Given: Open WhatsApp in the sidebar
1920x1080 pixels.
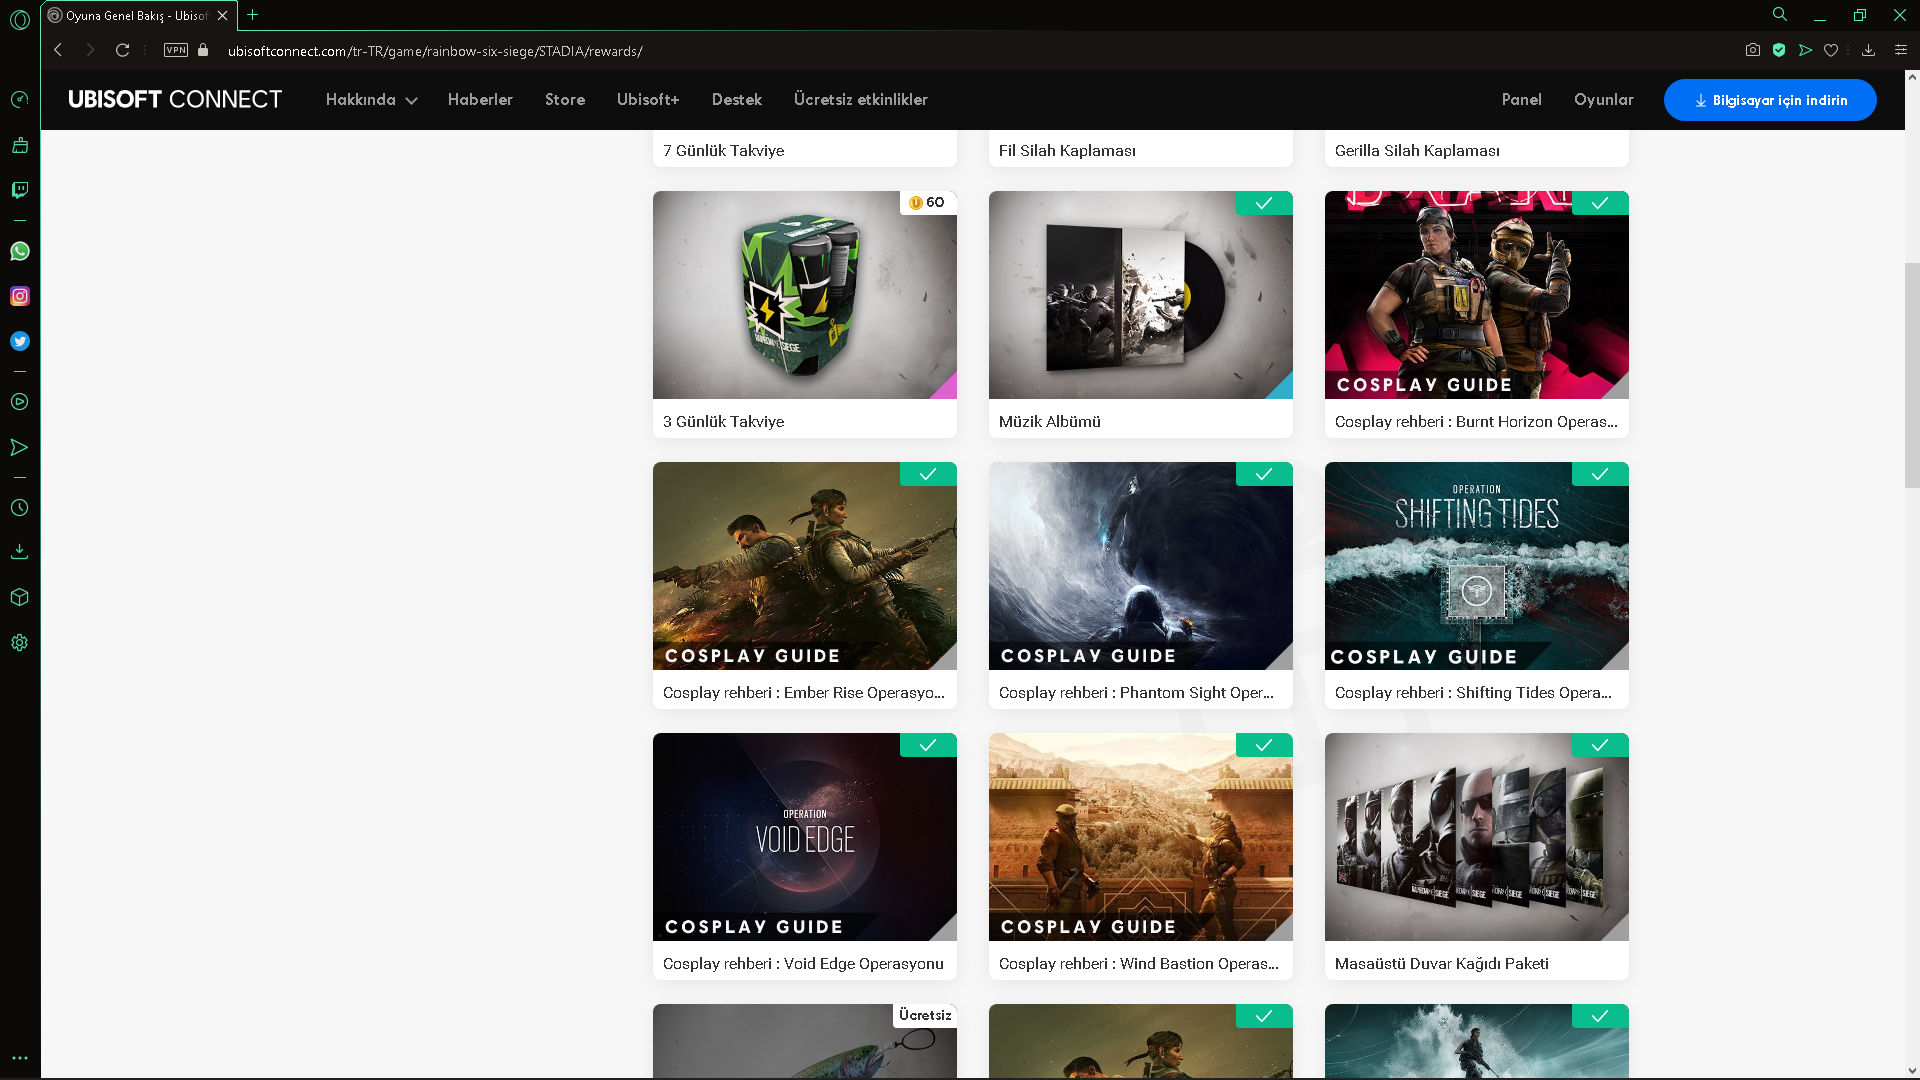Looking at the screenshot, I should click(20, 251).
